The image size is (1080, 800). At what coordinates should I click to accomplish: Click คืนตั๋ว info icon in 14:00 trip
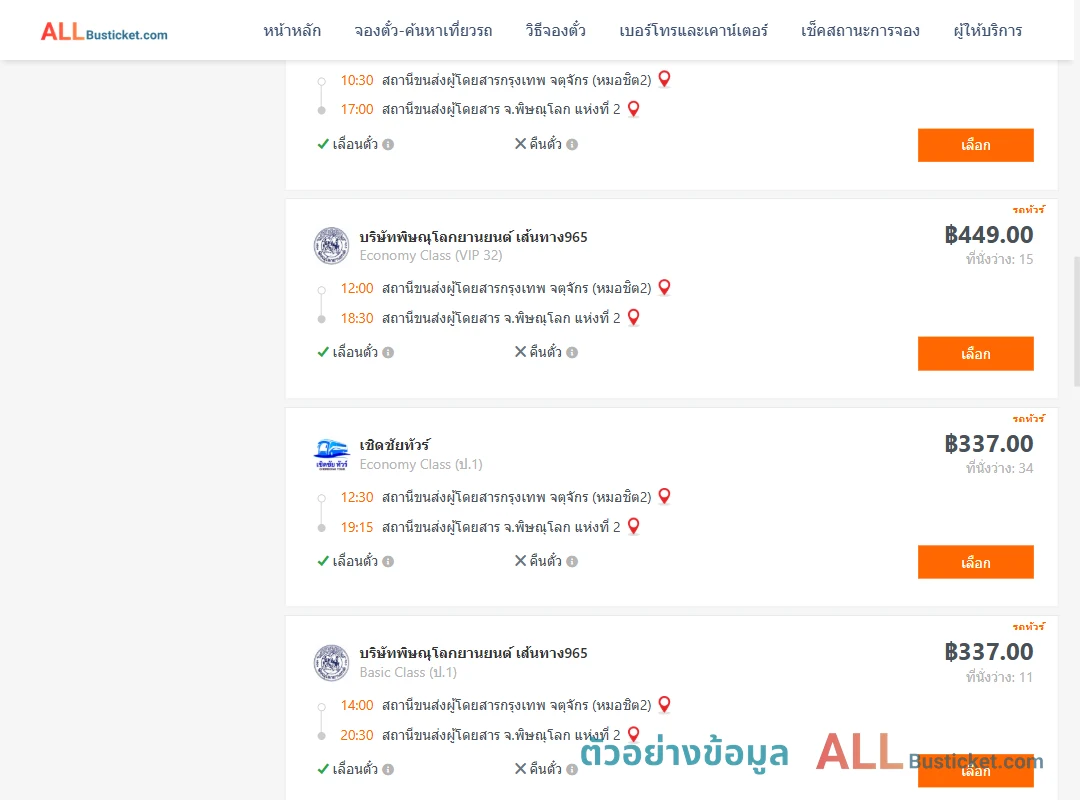pyautogui.click(x=572, y=770)
